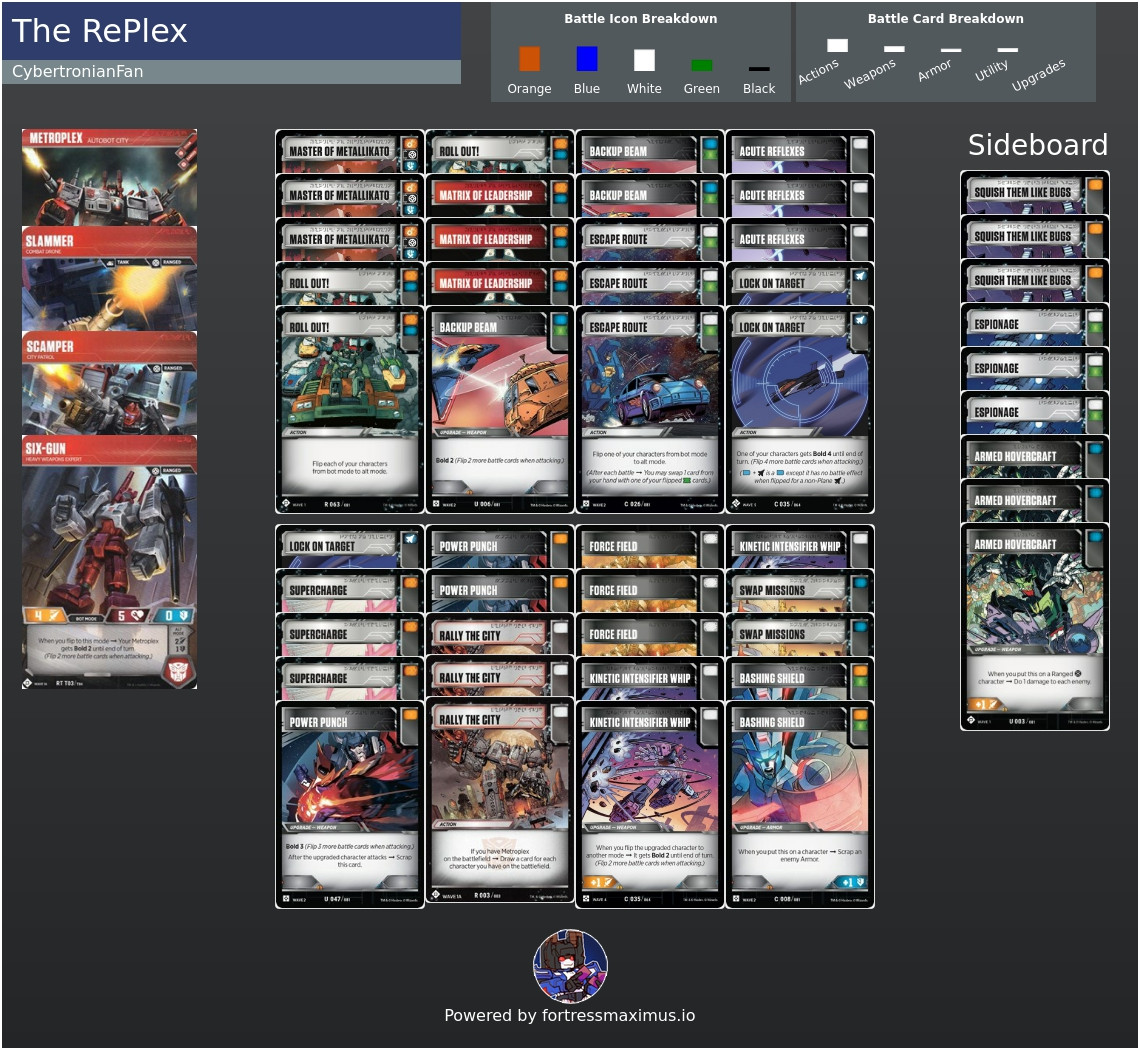Click the "Green" label under the swatch
The image size is (1140, 1050).
[702, 88]
